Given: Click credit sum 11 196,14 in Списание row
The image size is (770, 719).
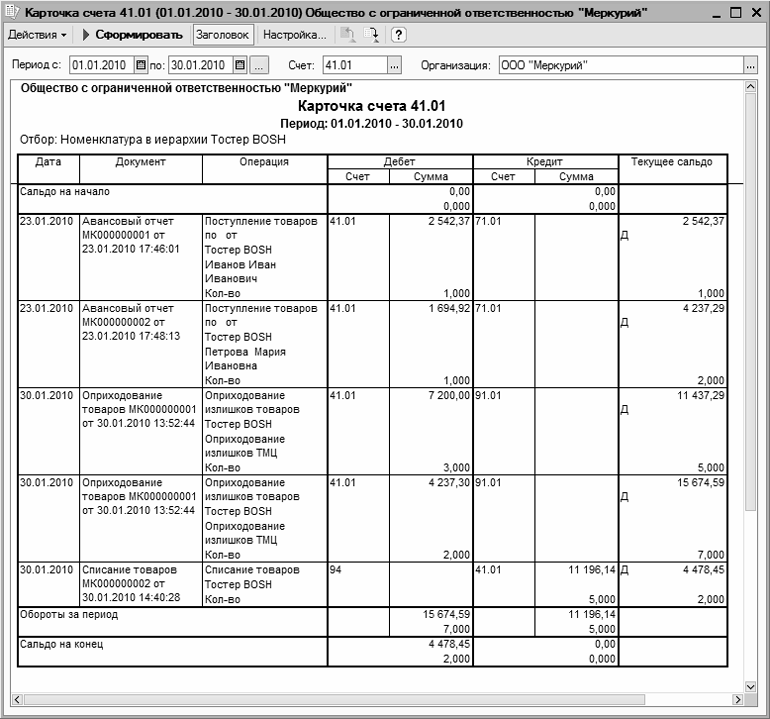Looking at the screenshot, I should (x=576, y=584).
